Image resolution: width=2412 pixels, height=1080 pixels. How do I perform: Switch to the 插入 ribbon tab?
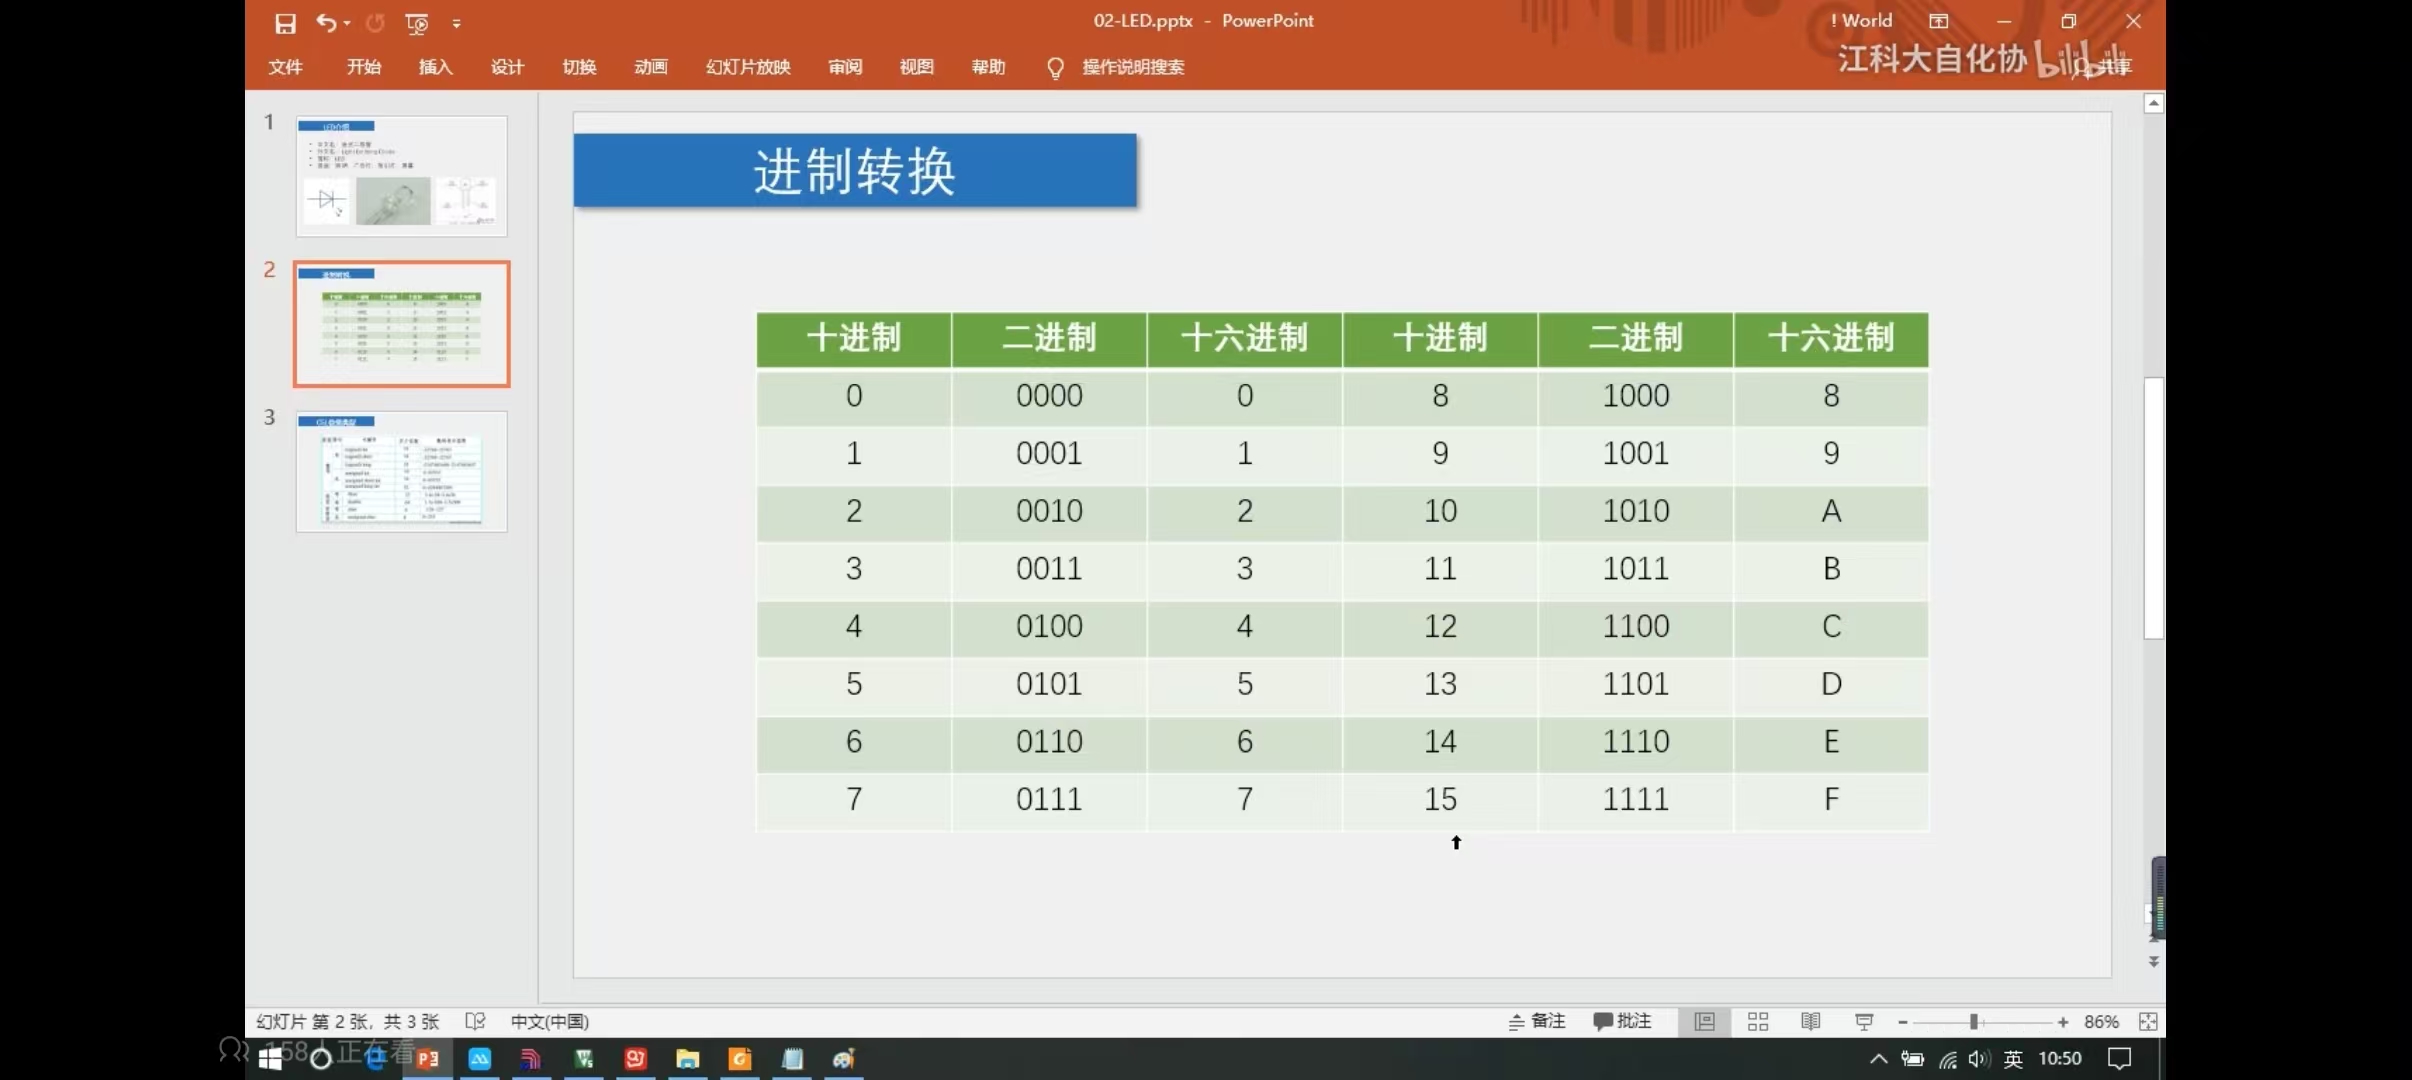(x=436, y=66)
